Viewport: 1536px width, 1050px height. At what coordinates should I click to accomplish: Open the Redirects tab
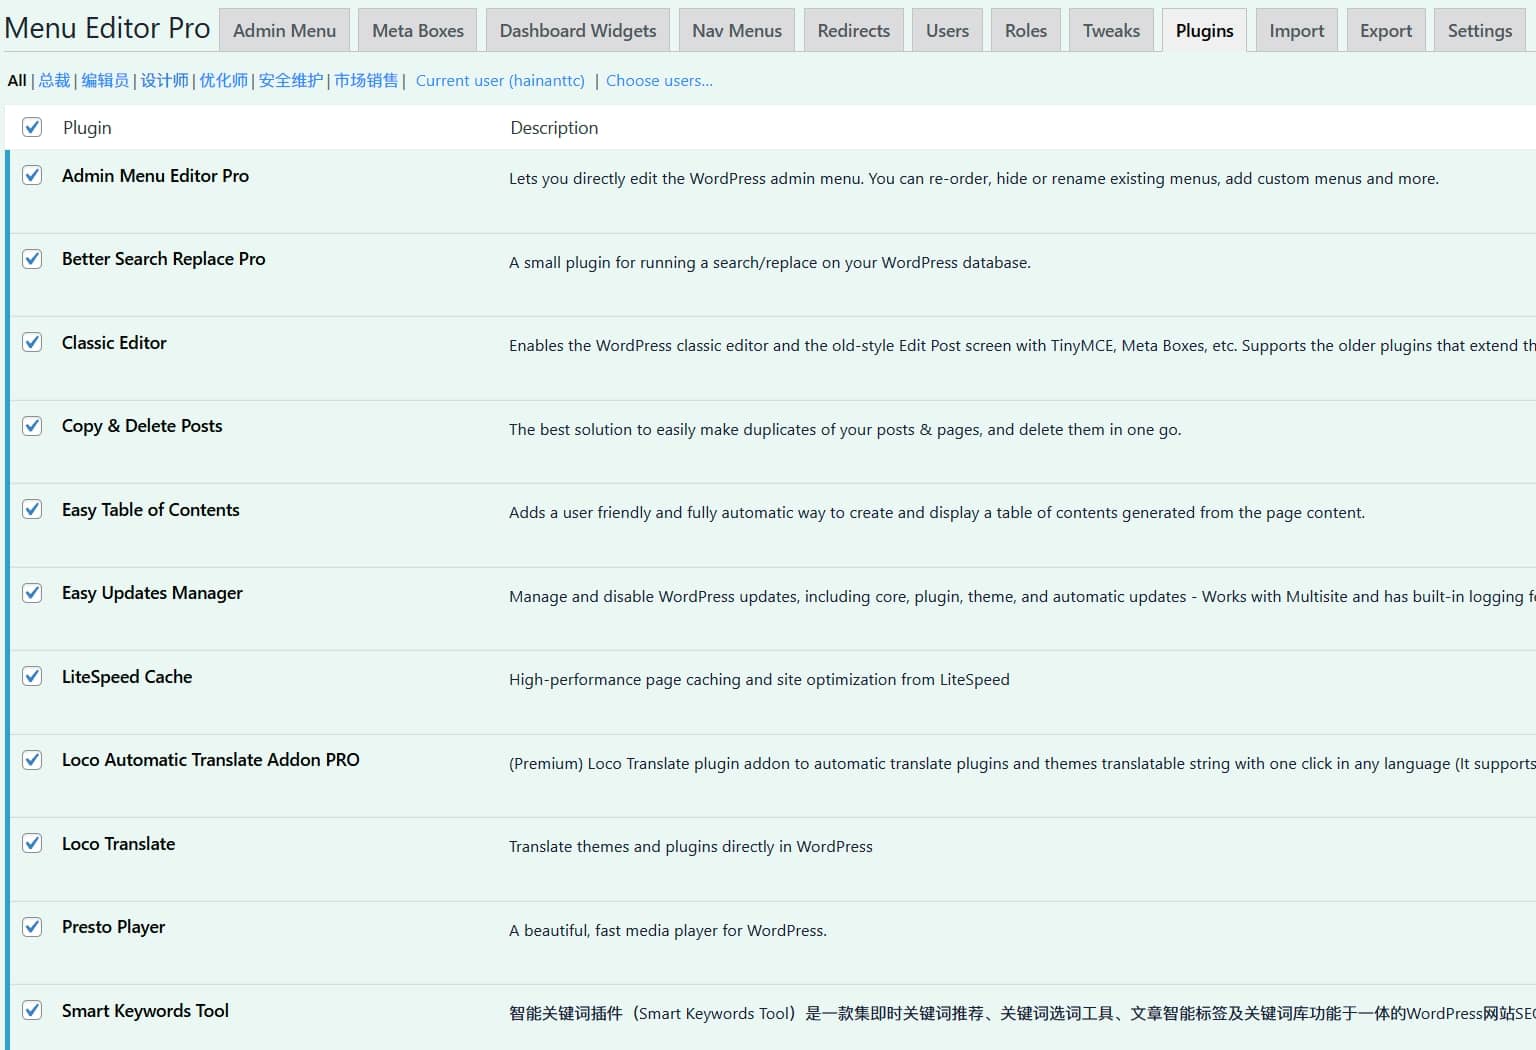point(853,31)
